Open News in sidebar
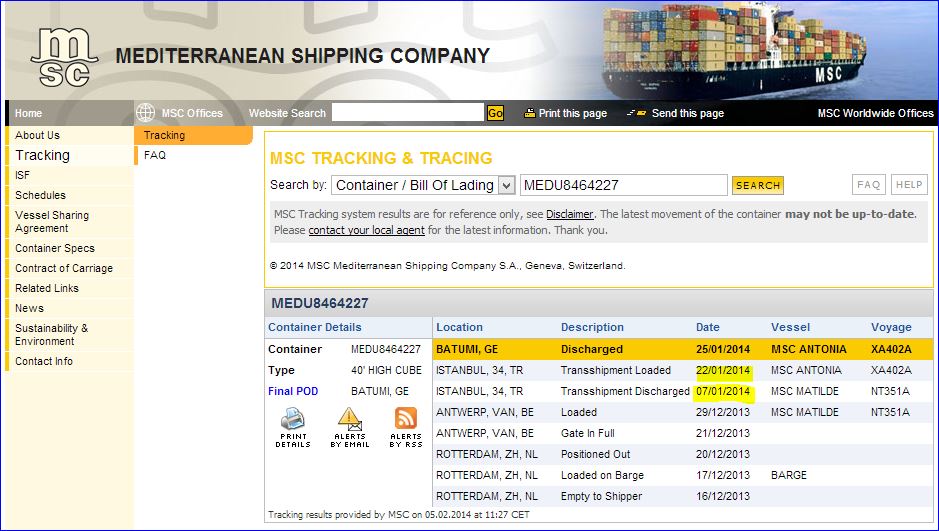Viewport: 939px width, 531px height. (x=29, y=308)
